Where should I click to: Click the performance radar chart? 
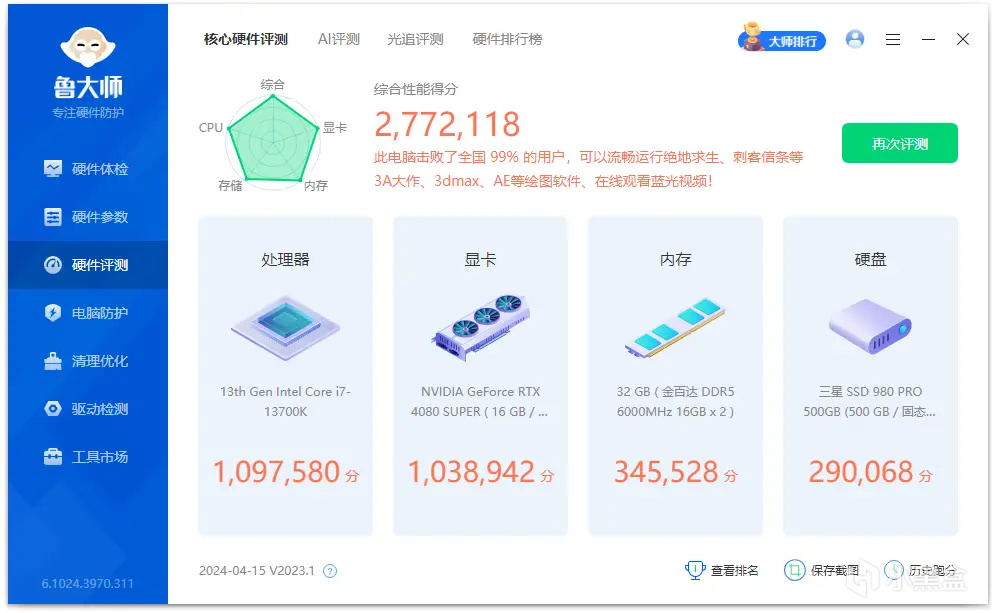[x=273, y=141]
